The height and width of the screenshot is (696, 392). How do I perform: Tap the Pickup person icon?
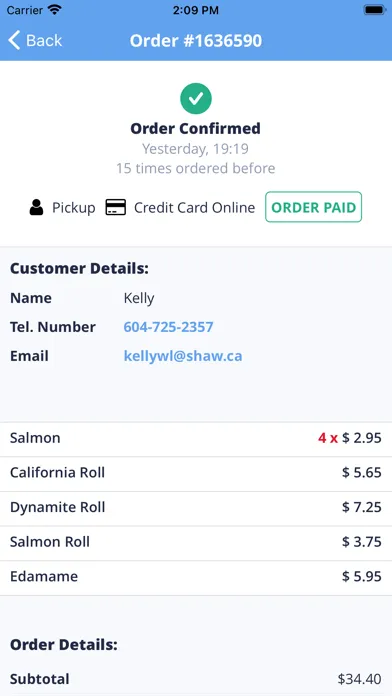tap(36, 207)
